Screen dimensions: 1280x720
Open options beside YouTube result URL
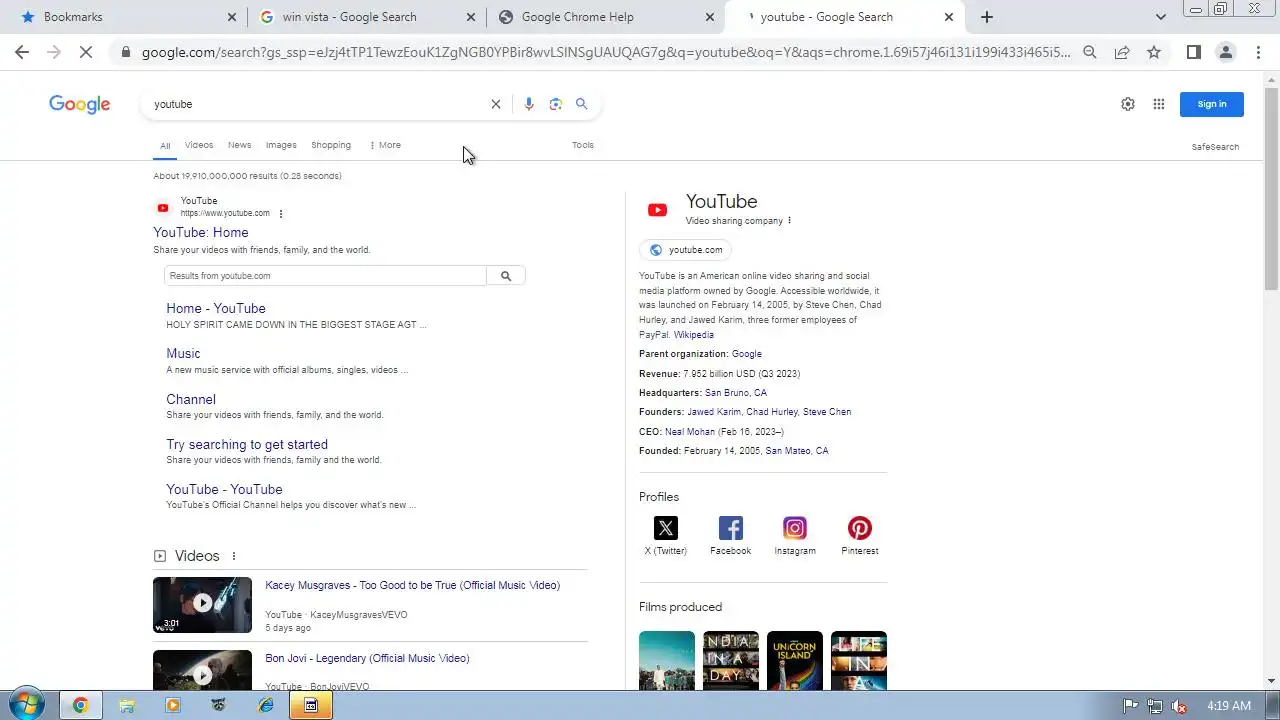tap(281, 214)
